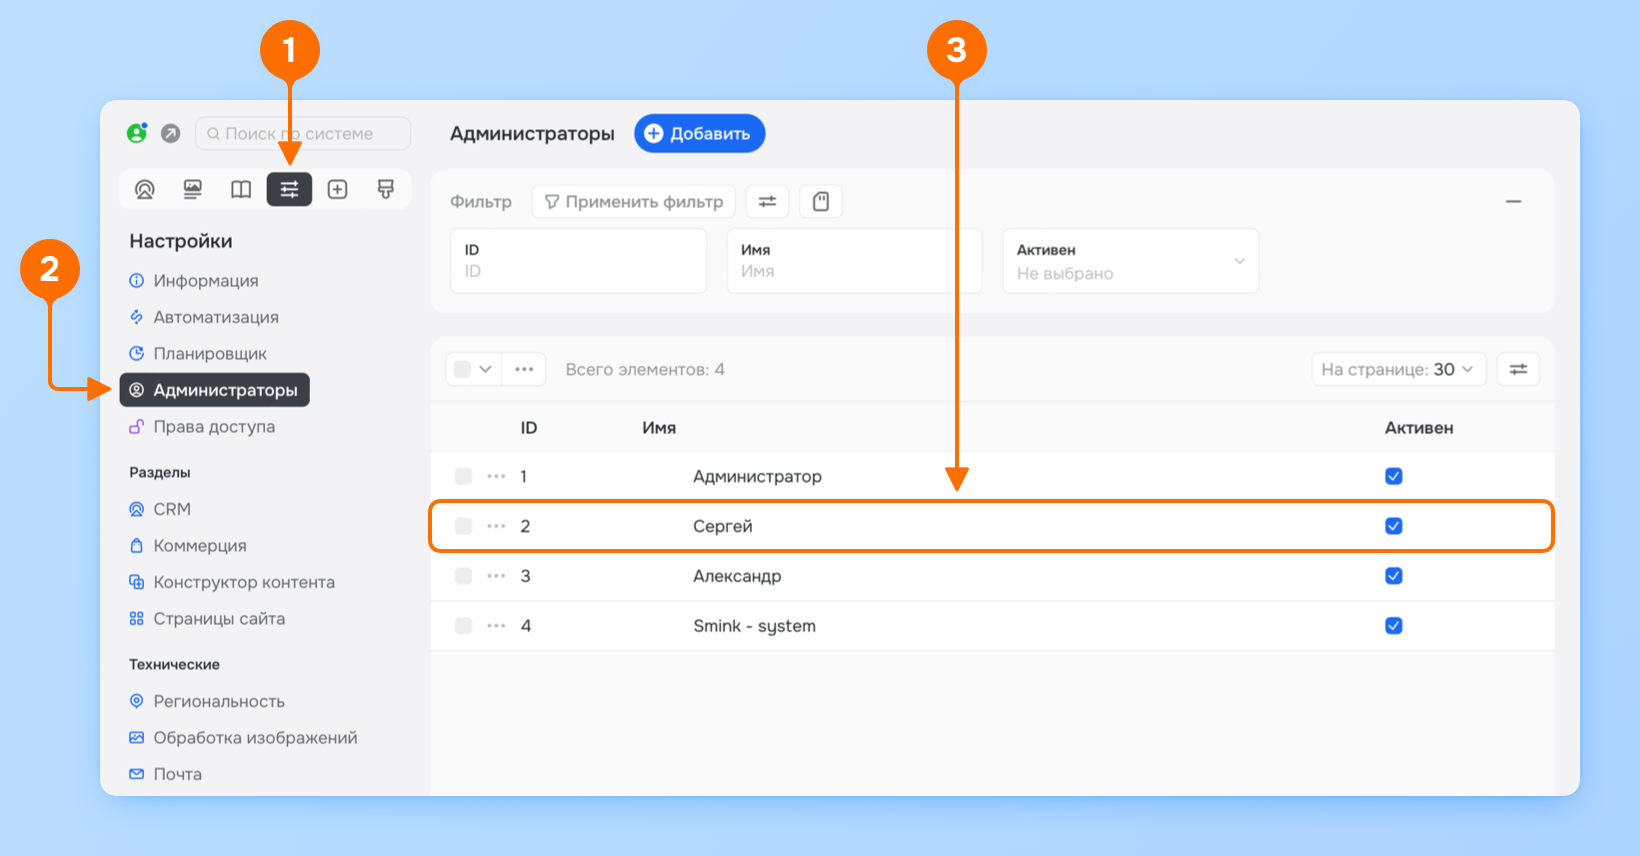The image size is (1640, 856).
Task: Click the green user profile avatar icon
Action: point(137,133)
